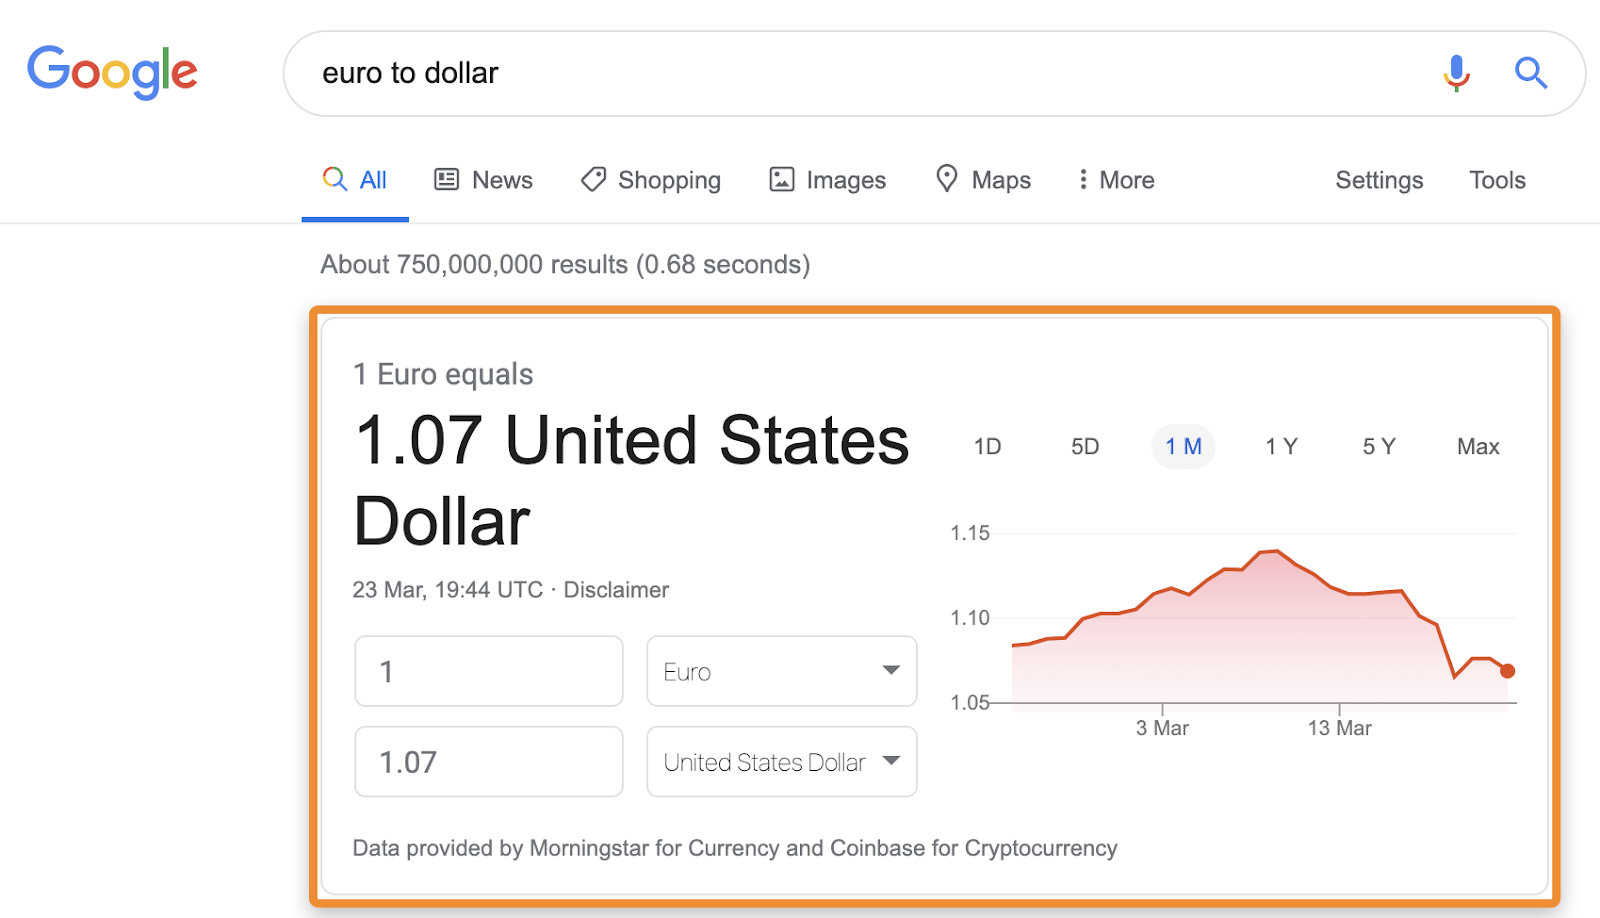Click the Maps pin icon
The height and width of the screenshot is (918, 1600).
(x=946, y=179)
